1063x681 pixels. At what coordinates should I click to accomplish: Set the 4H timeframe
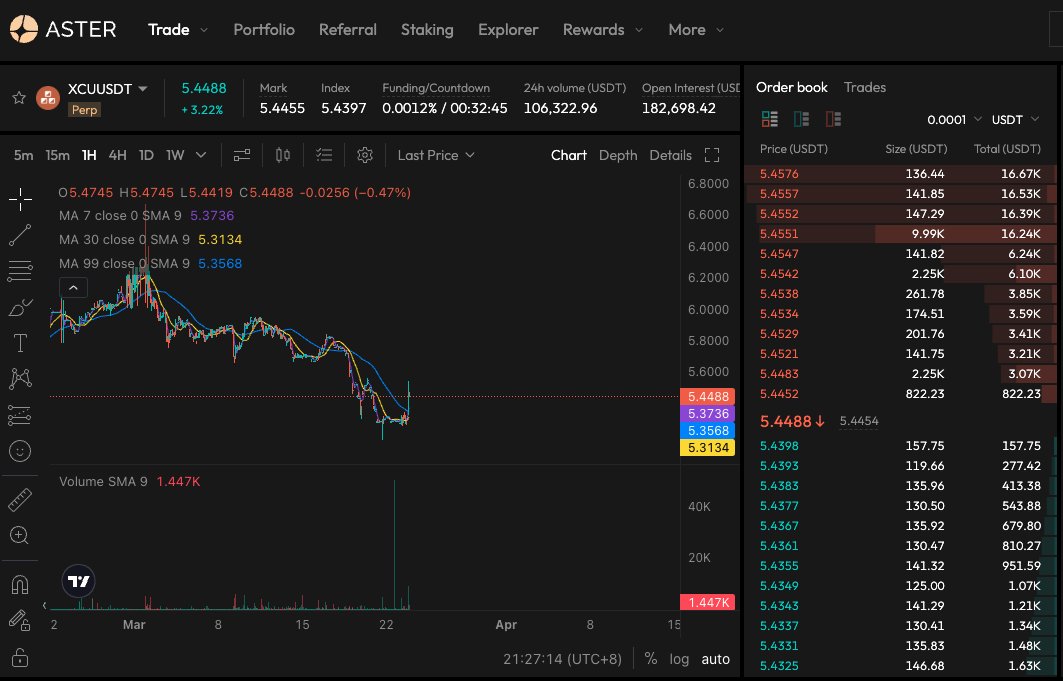coord(118,155)
